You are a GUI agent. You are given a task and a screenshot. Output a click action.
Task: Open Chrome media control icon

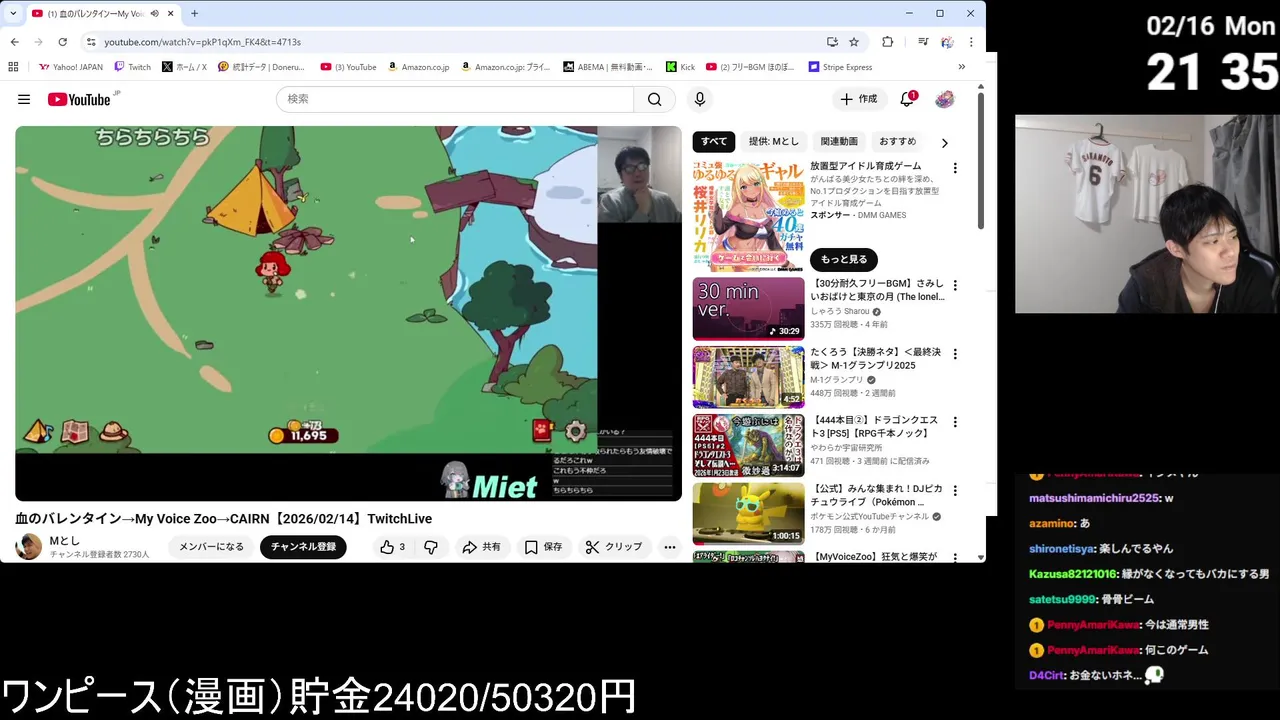point(923,42)
